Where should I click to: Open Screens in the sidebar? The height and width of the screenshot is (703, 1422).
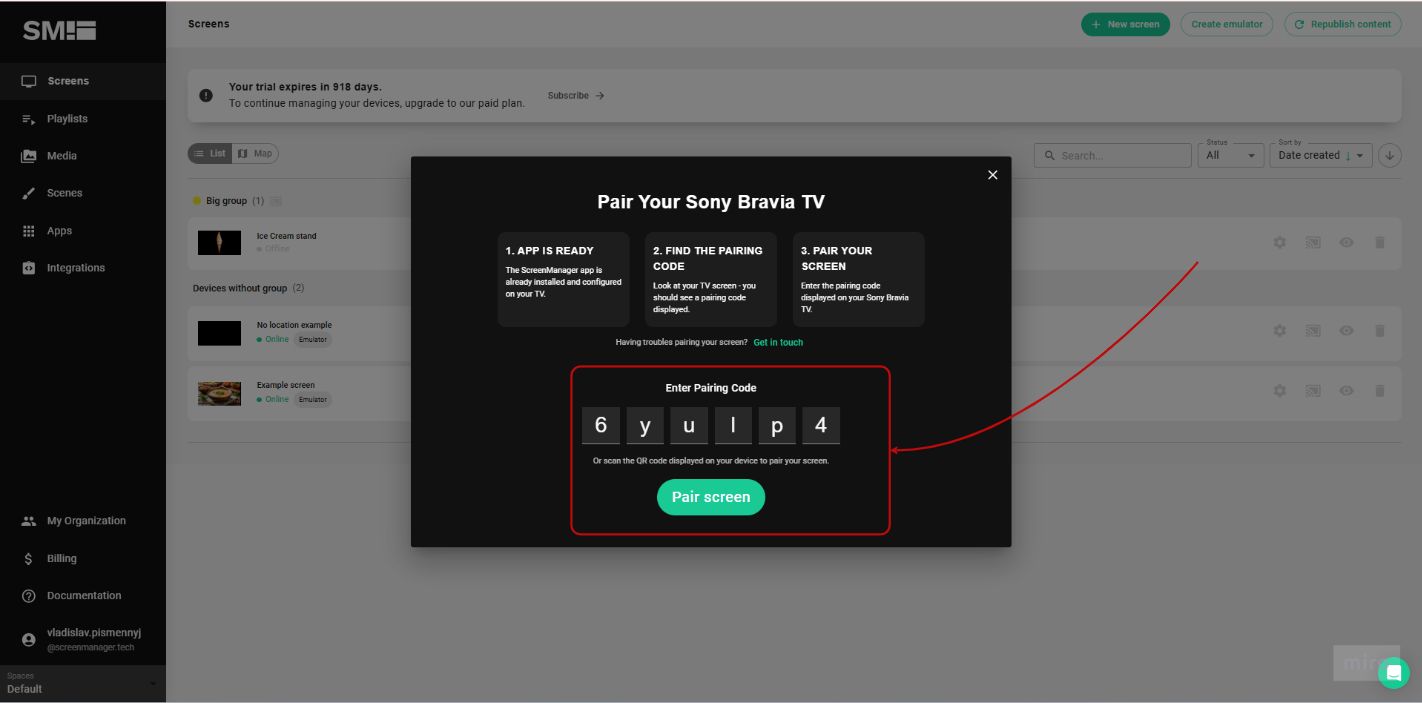[83, 81]
